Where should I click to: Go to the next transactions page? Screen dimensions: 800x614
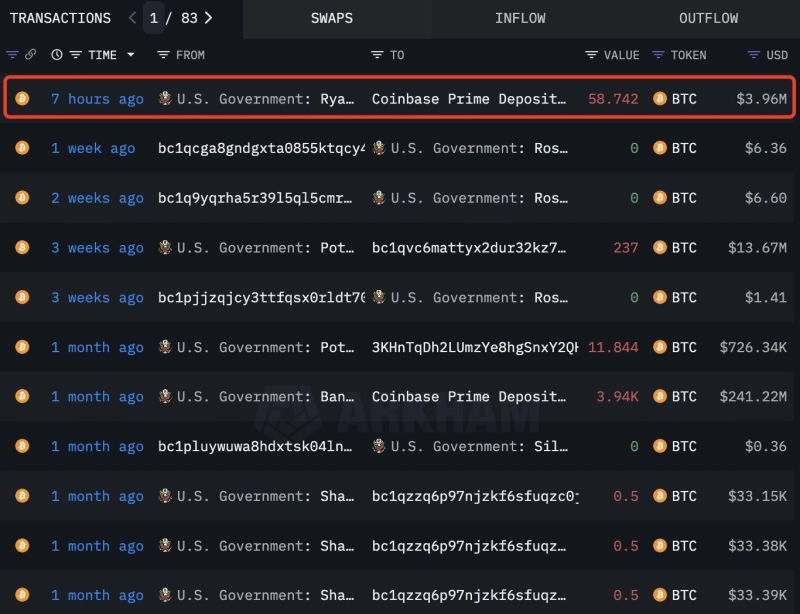208,18
